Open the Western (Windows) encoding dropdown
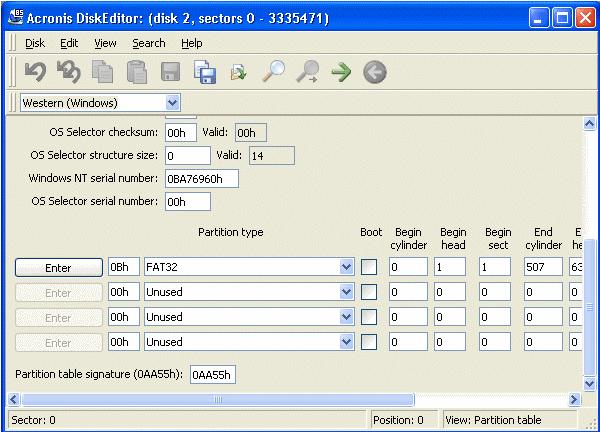Viewport: 600px width, 432px height. coord(173,103)
